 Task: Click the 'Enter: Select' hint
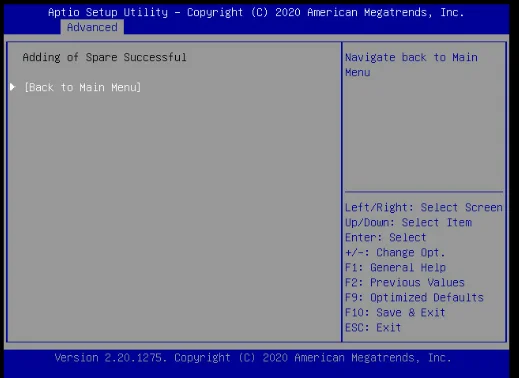coord(386,237)
